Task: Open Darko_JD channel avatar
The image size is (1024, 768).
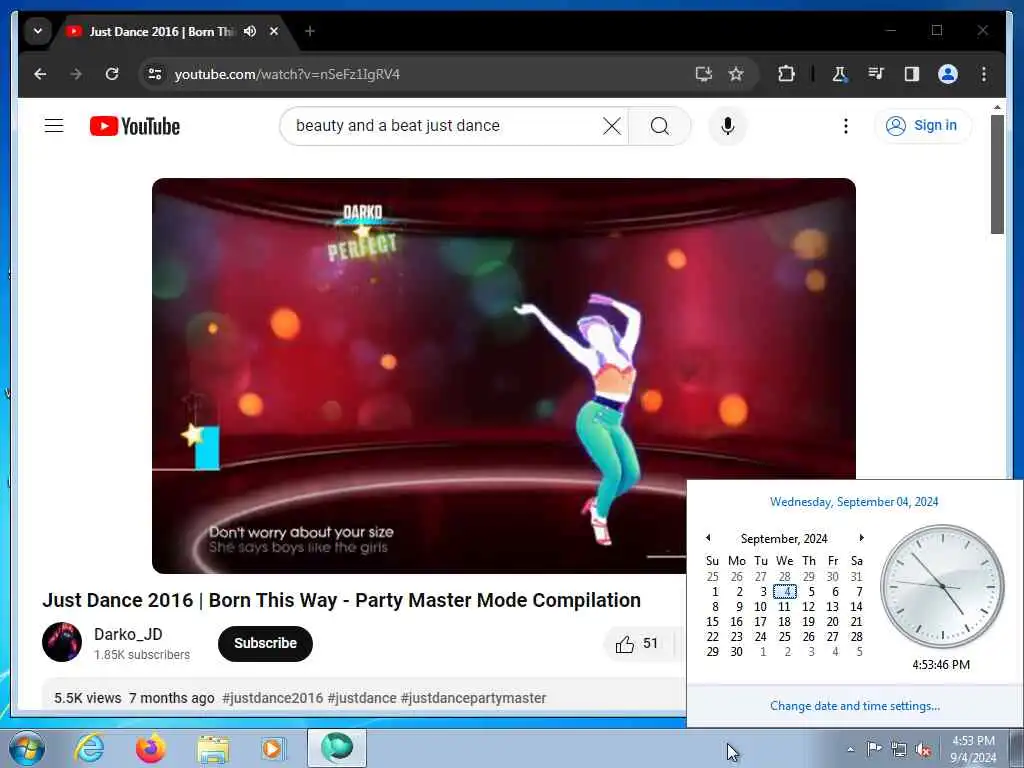Action: [x=62, y=642]
